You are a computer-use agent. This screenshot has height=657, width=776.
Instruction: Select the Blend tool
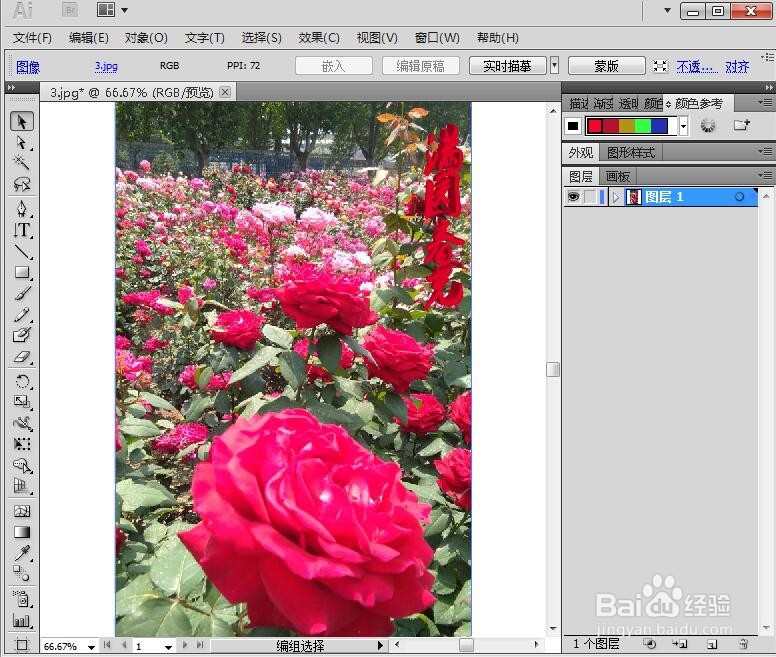coord(22,574)
